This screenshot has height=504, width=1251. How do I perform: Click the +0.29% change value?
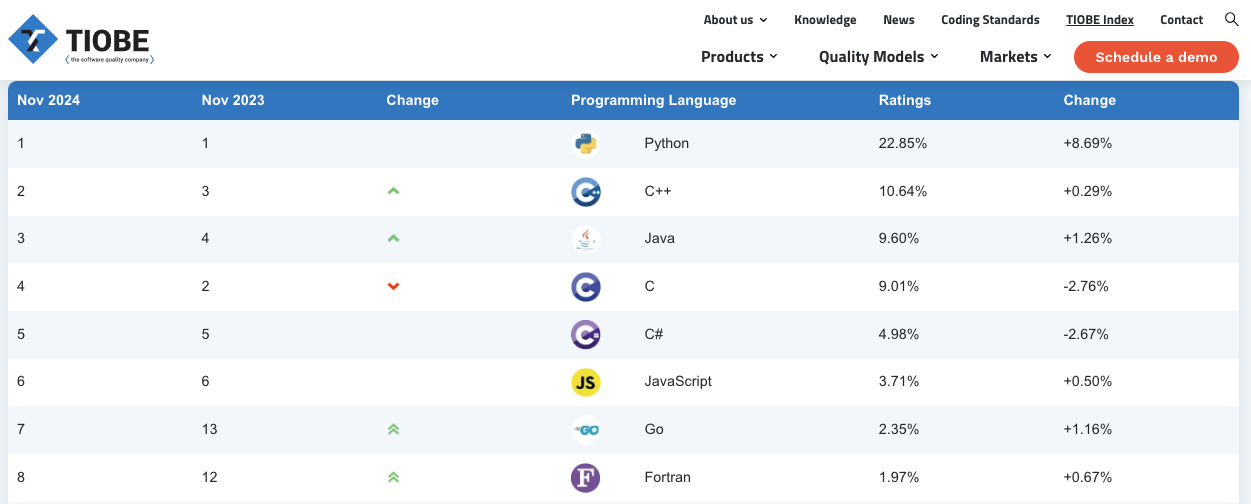click(1088, 191)
